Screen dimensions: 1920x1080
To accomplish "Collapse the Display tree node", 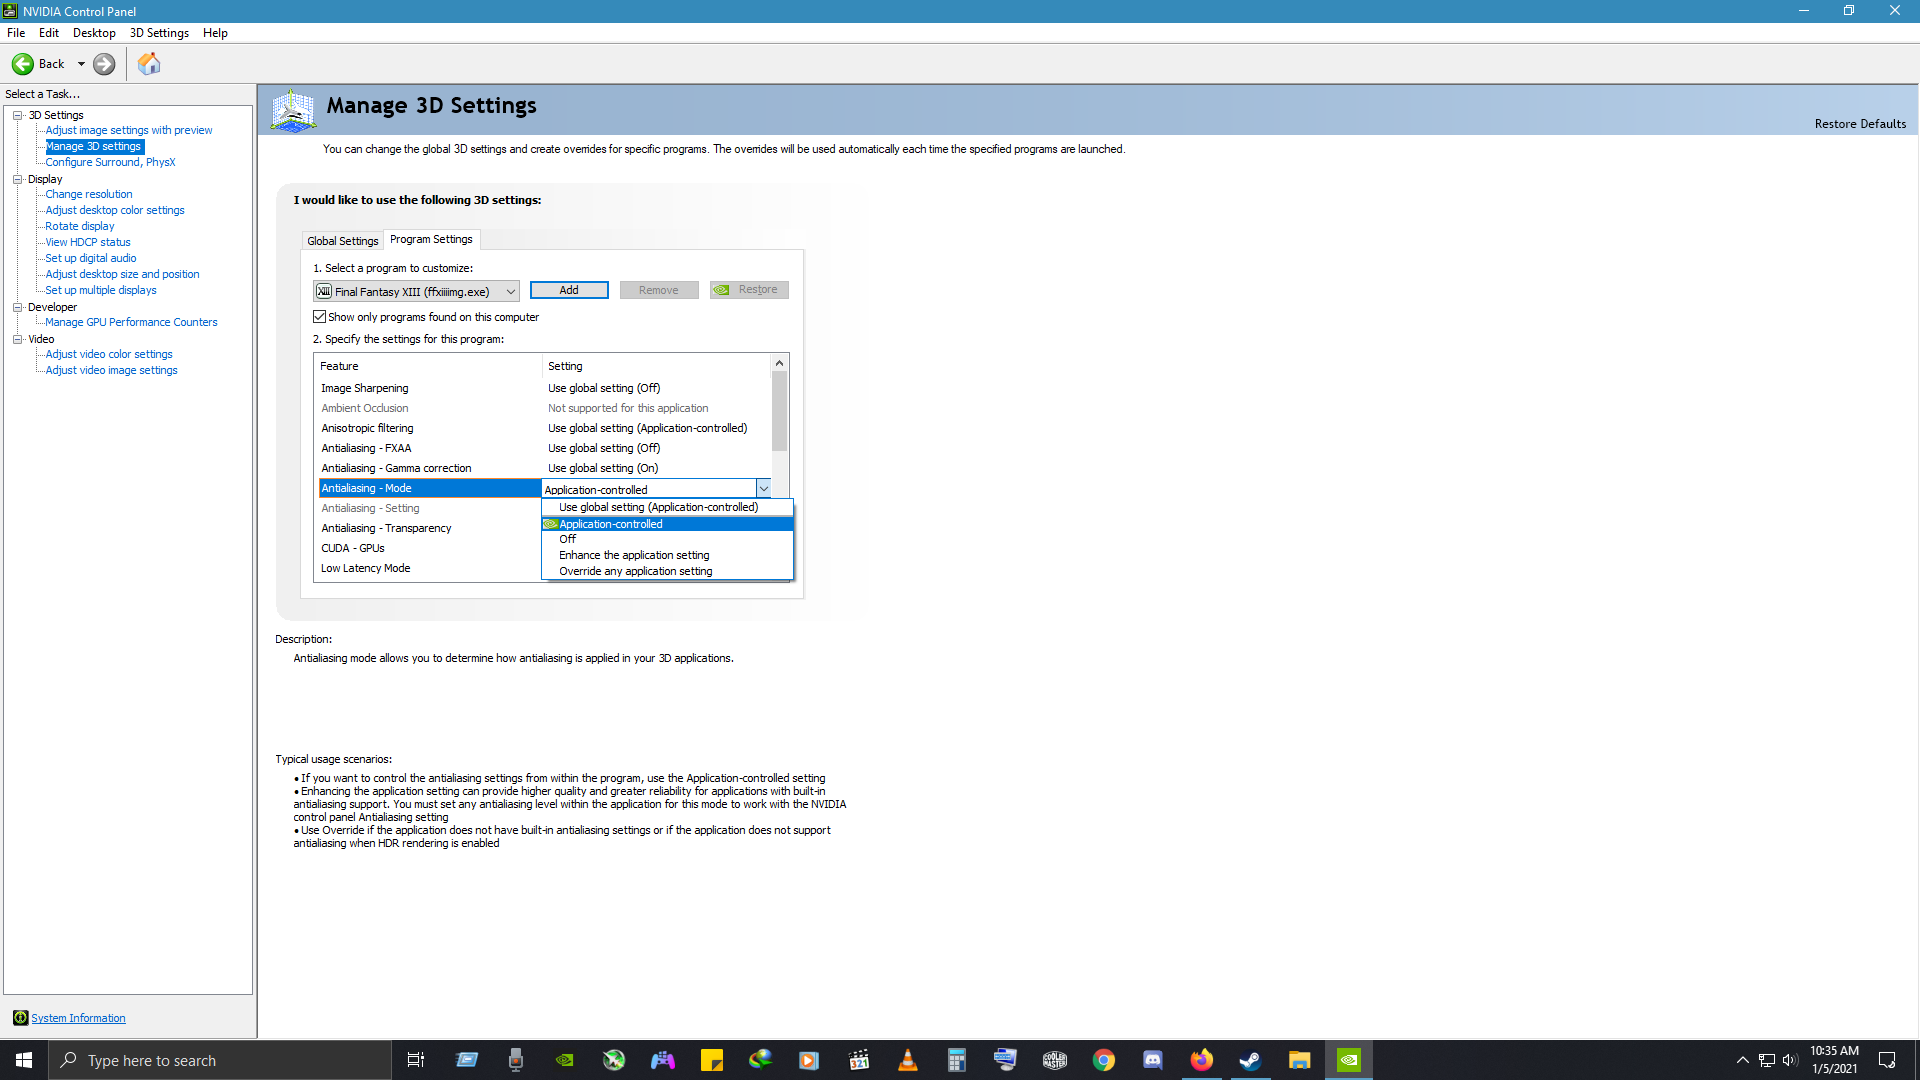I will coord(17,179).
